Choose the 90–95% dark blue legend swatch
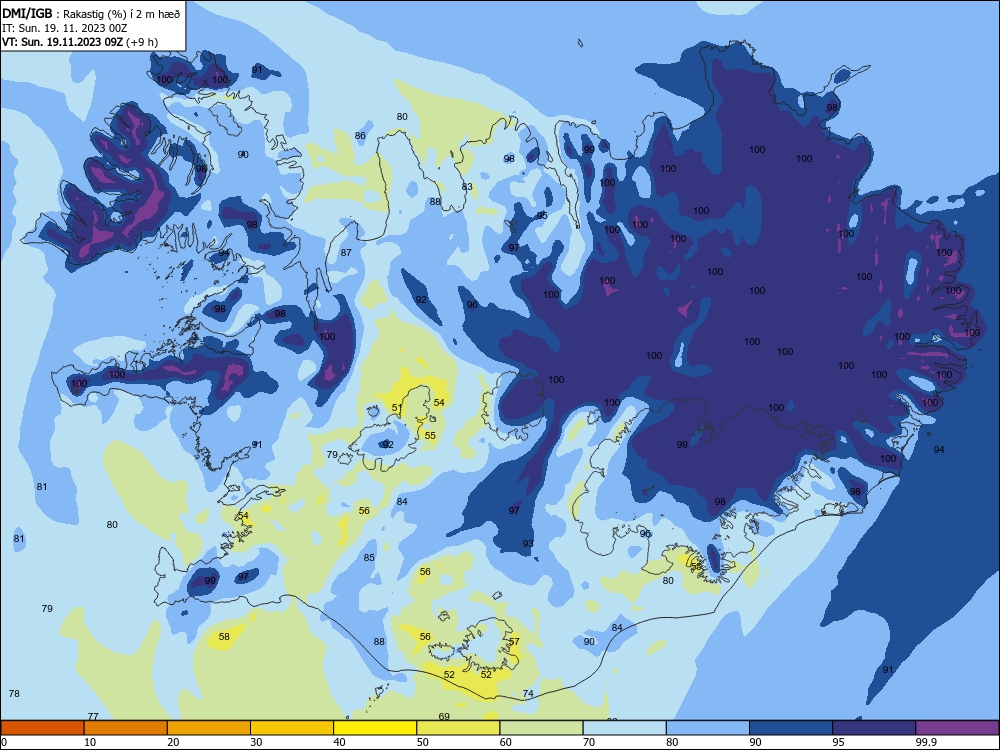Screen dimensions: 1000x750 [x=791, y=728]
